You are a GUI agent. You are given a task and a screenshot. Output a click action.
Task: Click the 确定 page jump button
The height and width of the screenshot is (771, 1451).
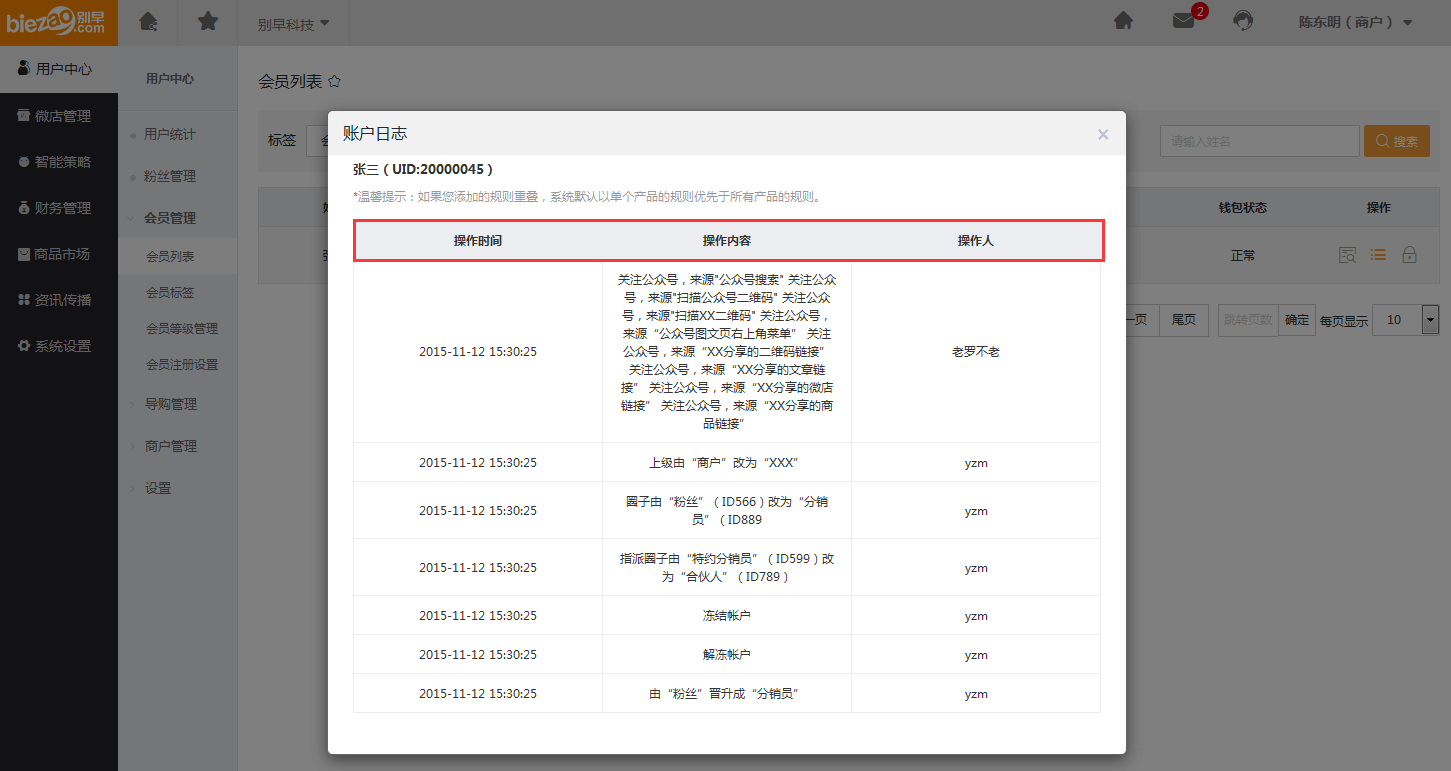(1296, 320)
